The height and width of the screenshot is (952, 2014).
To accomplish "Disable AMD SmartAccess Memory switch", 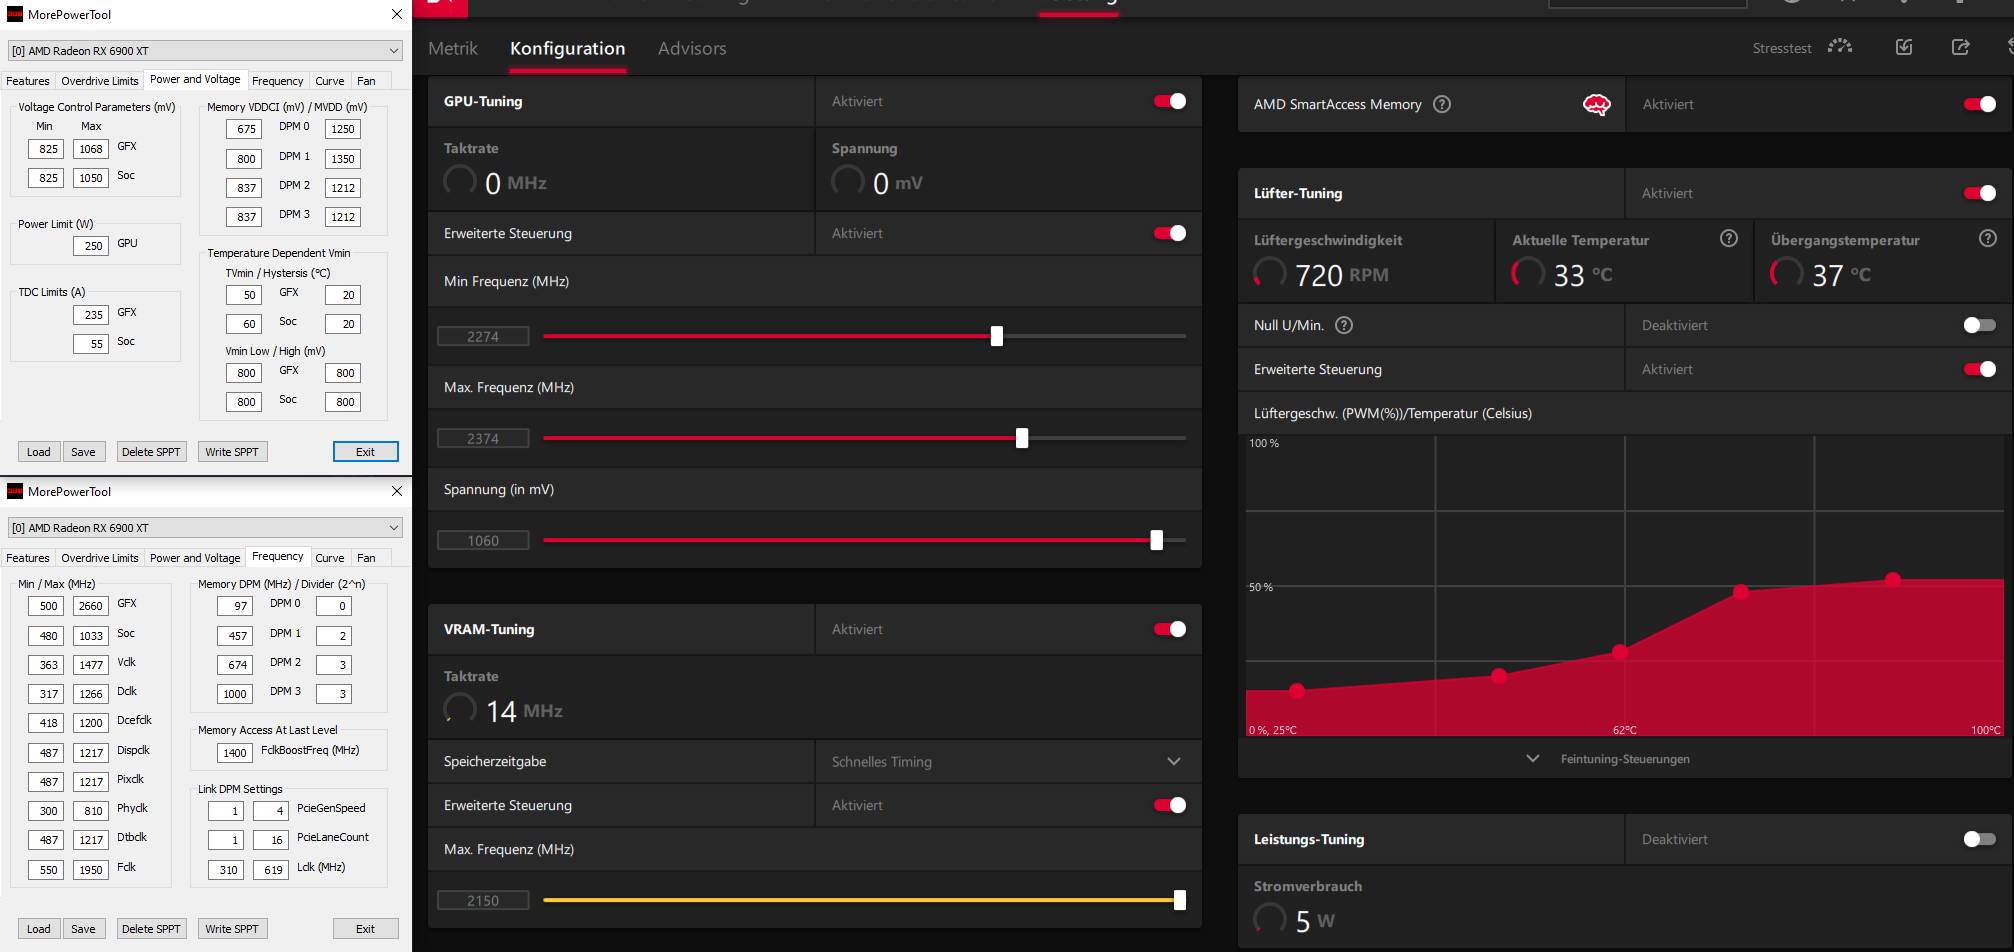I will click(x=1980, y=104).
